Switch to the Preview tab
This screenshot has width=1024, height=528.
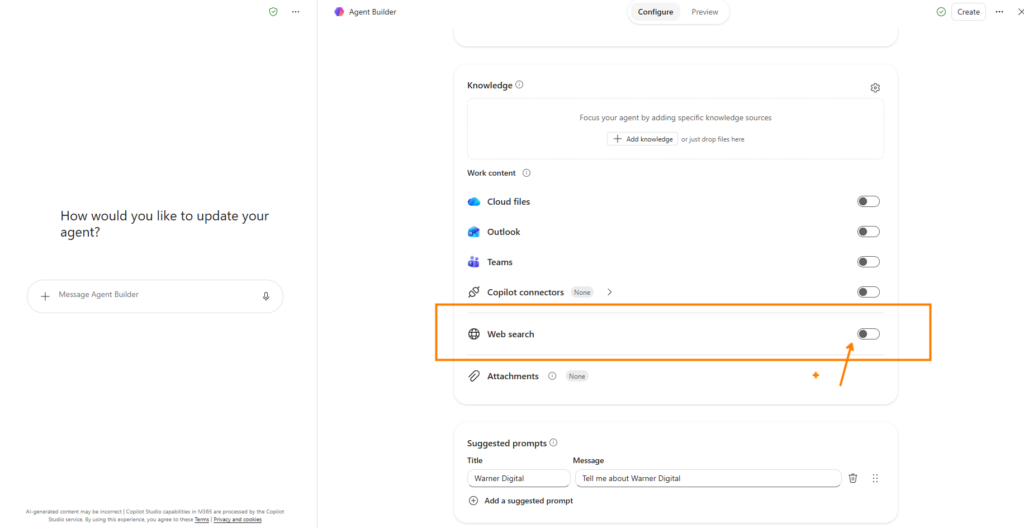tap(705, 12)
